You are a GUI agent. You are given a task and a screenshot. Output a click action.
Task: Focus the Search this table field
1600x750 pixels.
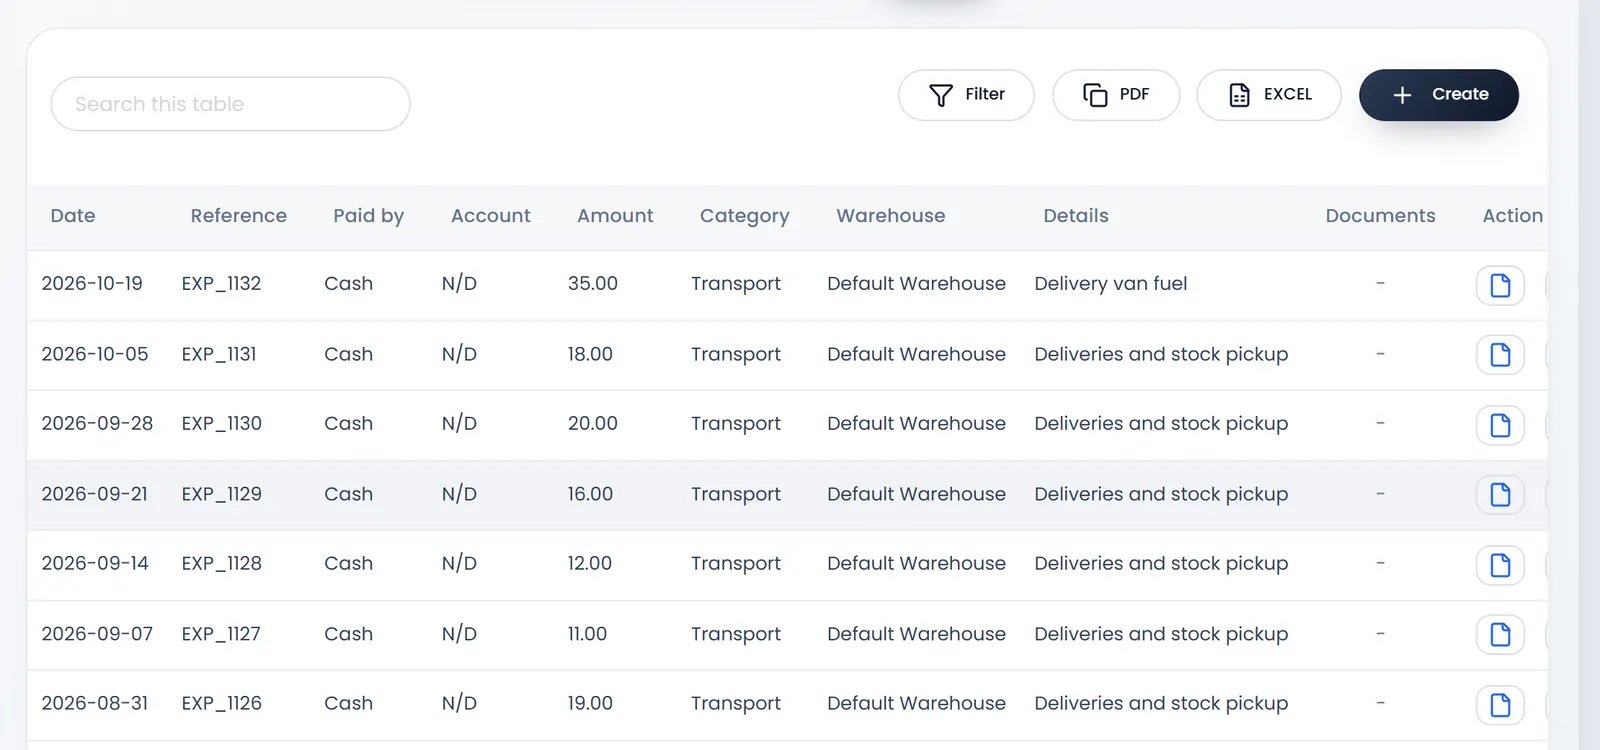230,104
